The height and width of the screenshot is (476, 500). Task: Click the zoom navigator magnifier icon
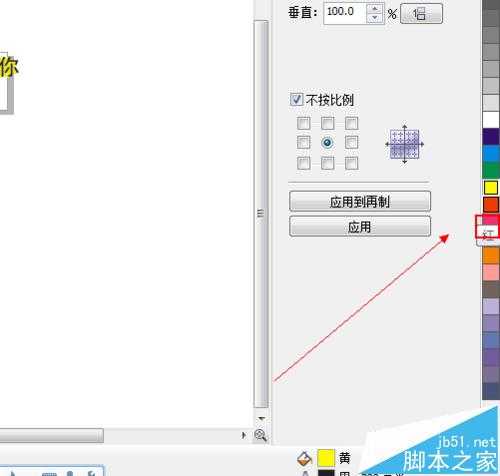(260, 435)
